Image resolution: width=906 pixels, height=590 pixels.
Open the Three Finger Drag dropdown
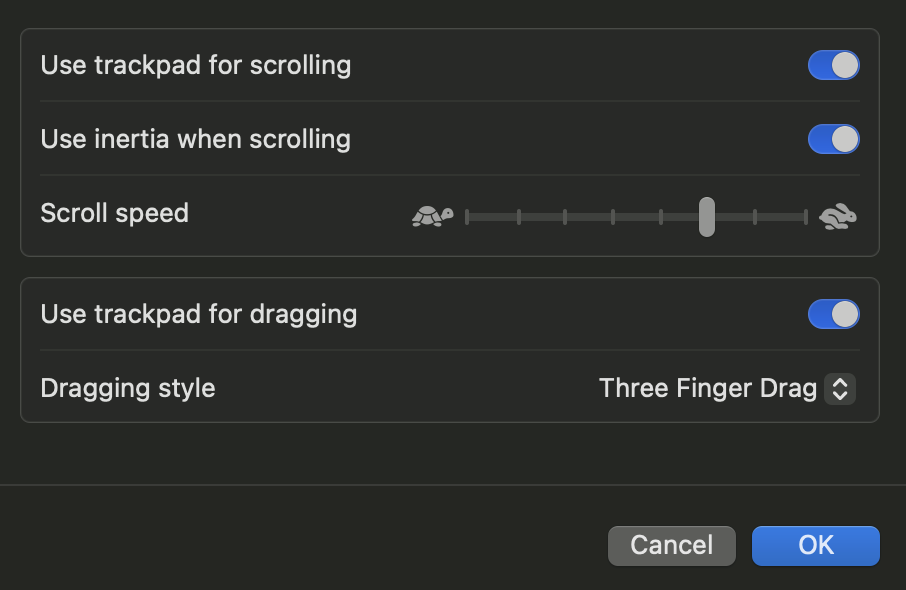pos(726,388)
